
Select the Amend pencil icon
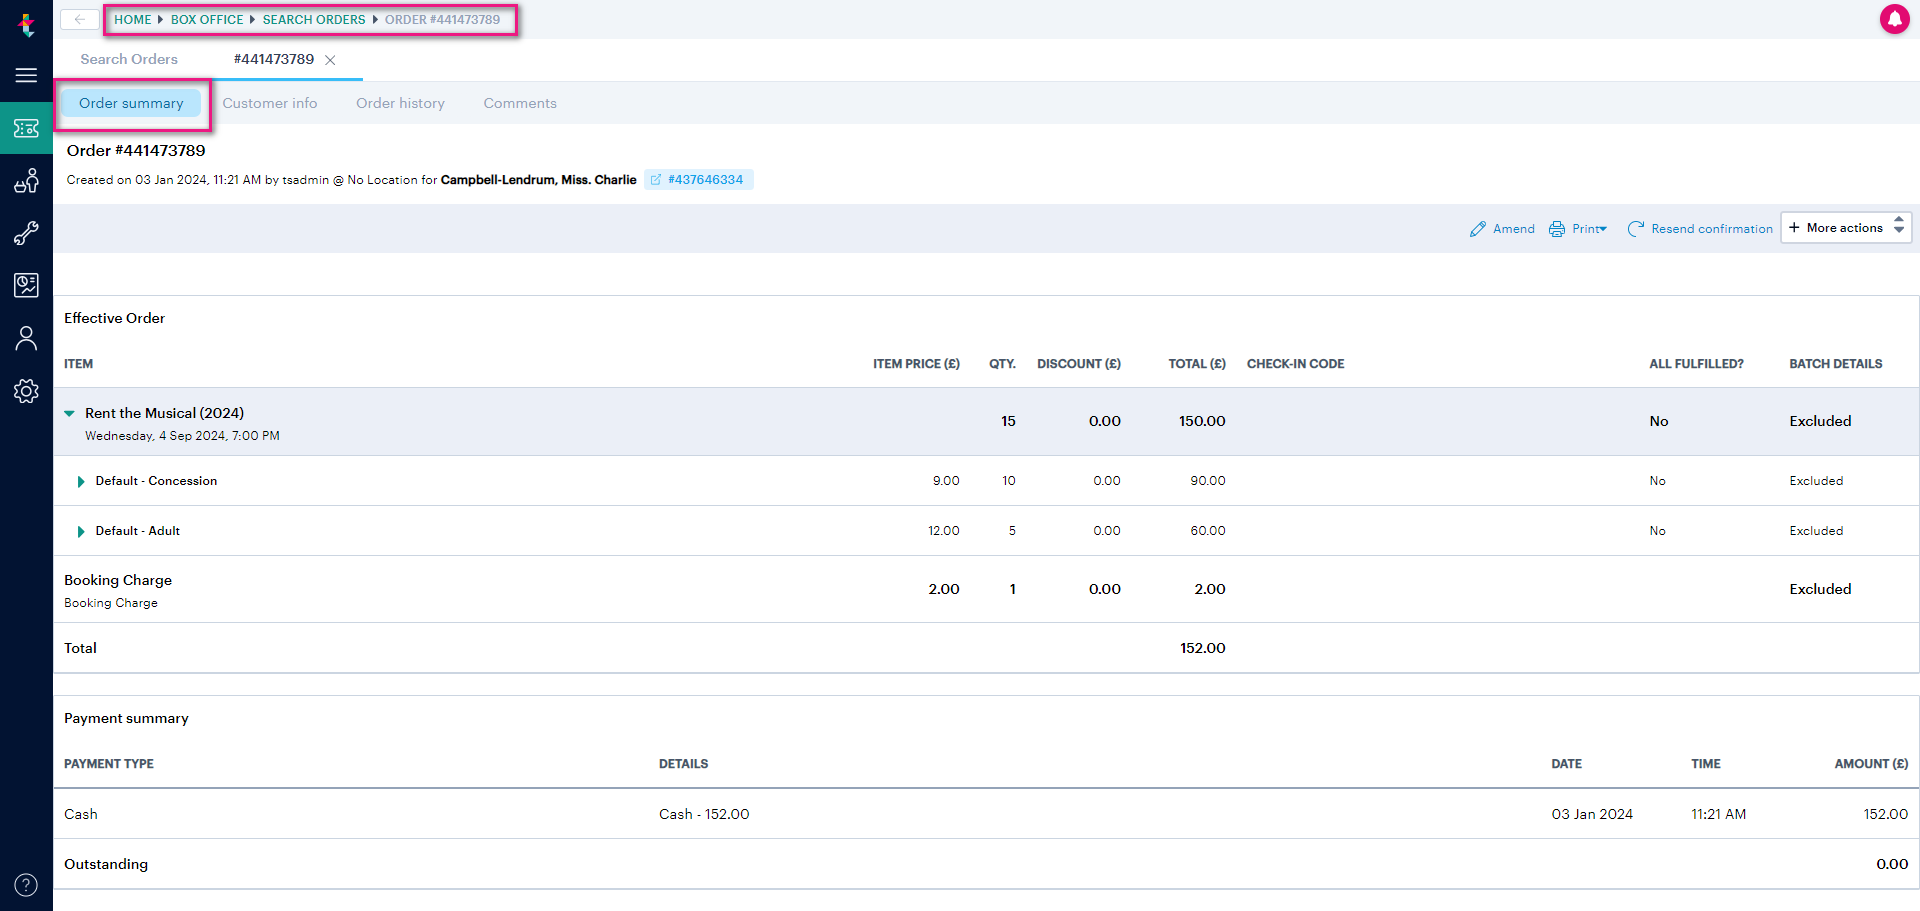pos(1479,228)
